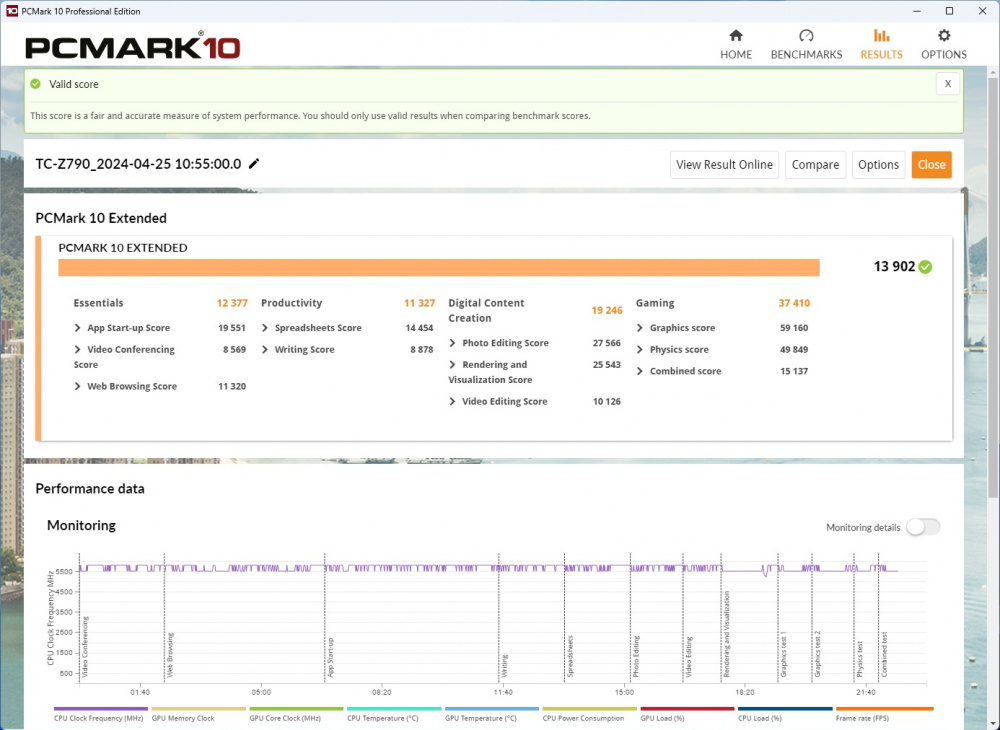Open the RESULTS section
The image size is (1000, 730).
881,44
